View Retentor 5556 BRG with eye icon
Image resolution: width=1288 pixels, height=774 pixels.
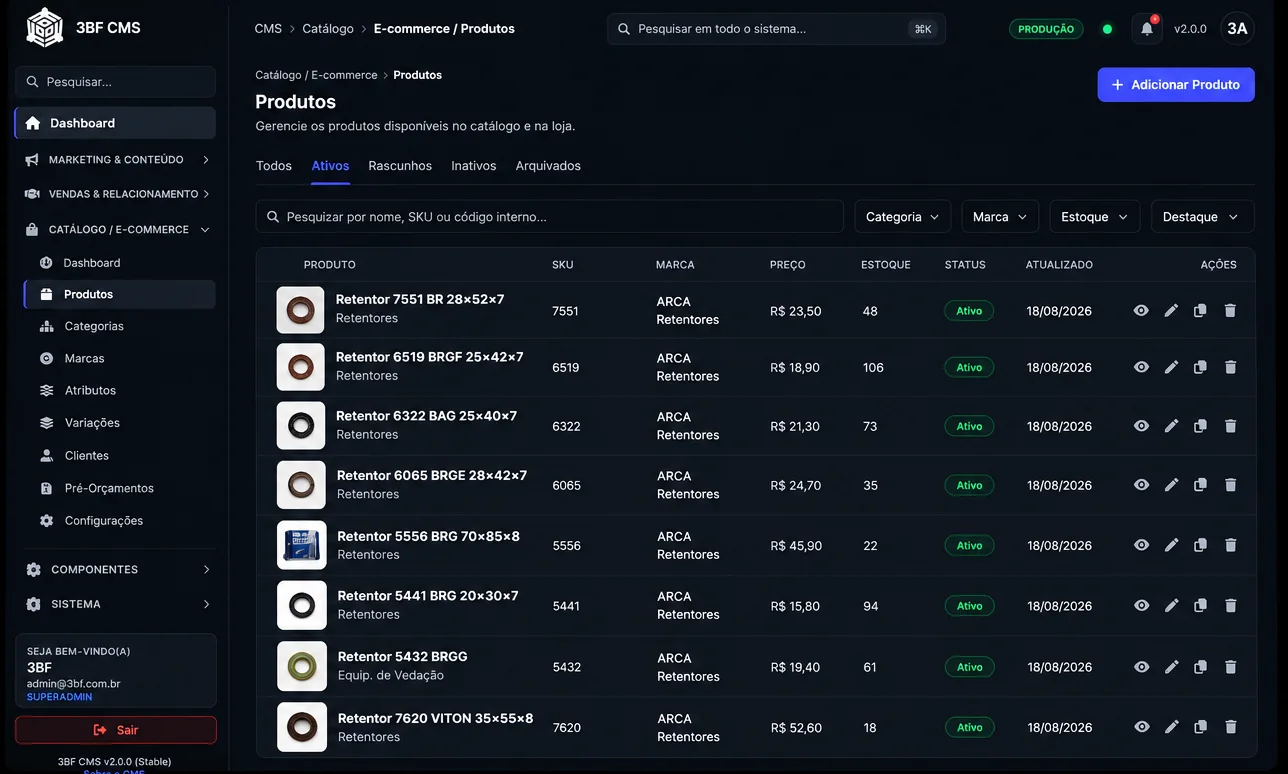(1141, 545)
